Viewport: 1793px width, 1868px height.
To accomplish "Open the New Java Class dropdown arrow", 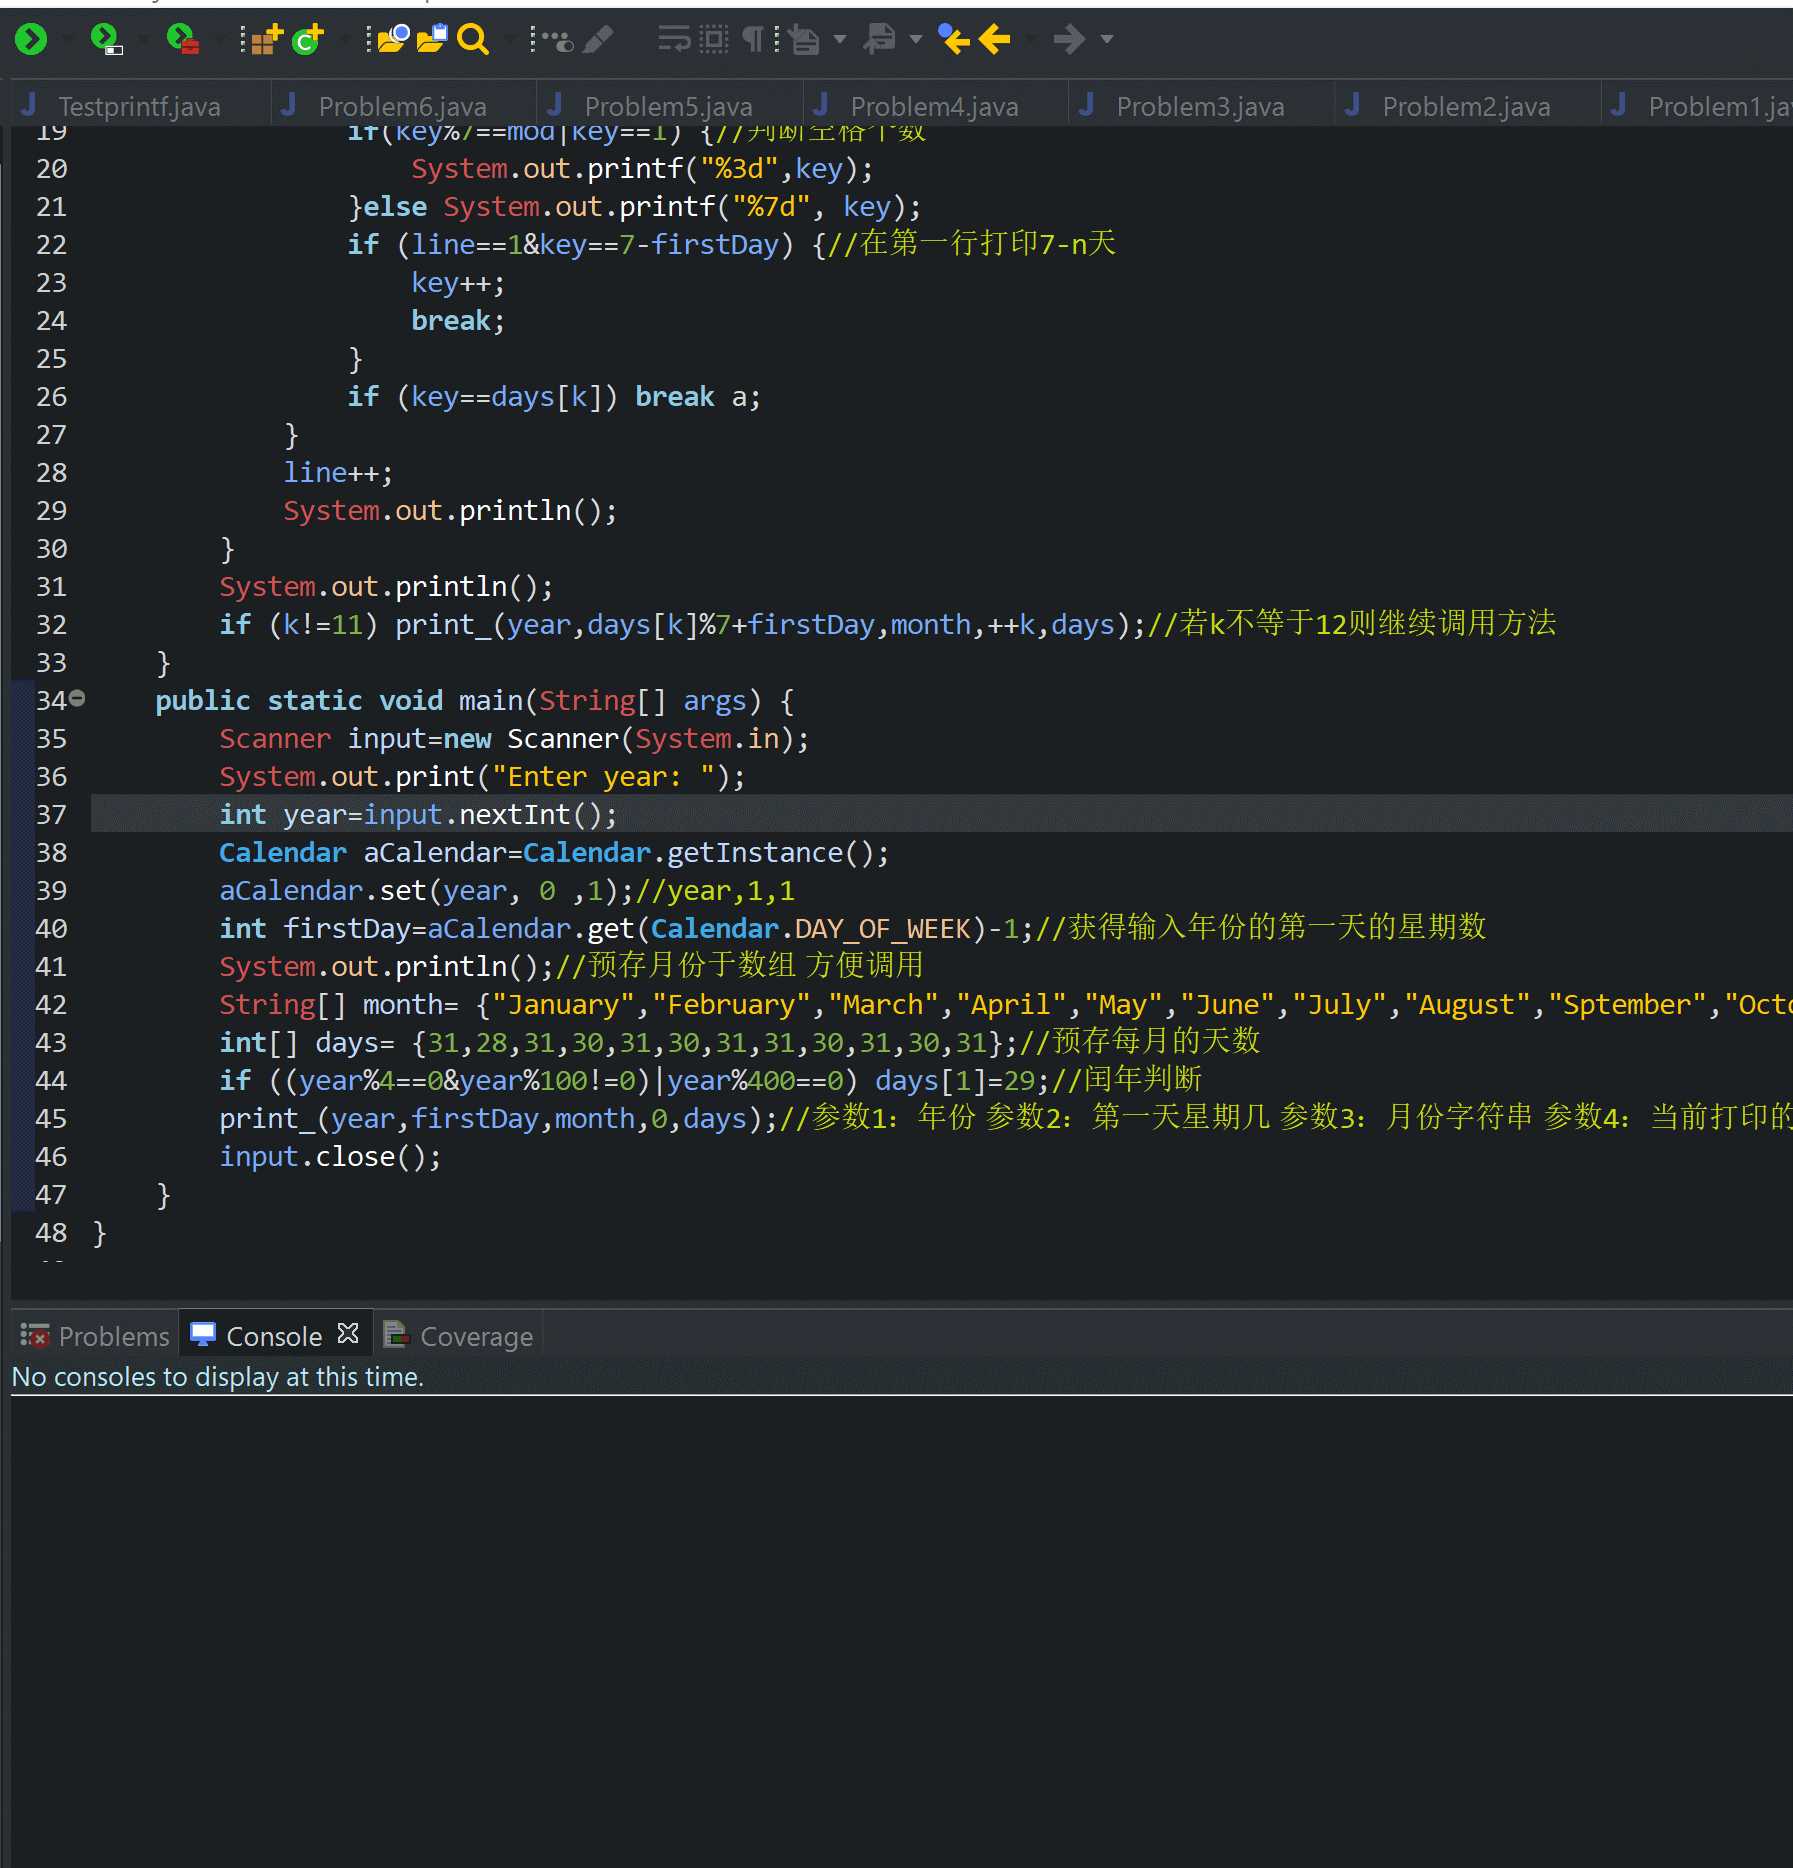I will point(343,39).
